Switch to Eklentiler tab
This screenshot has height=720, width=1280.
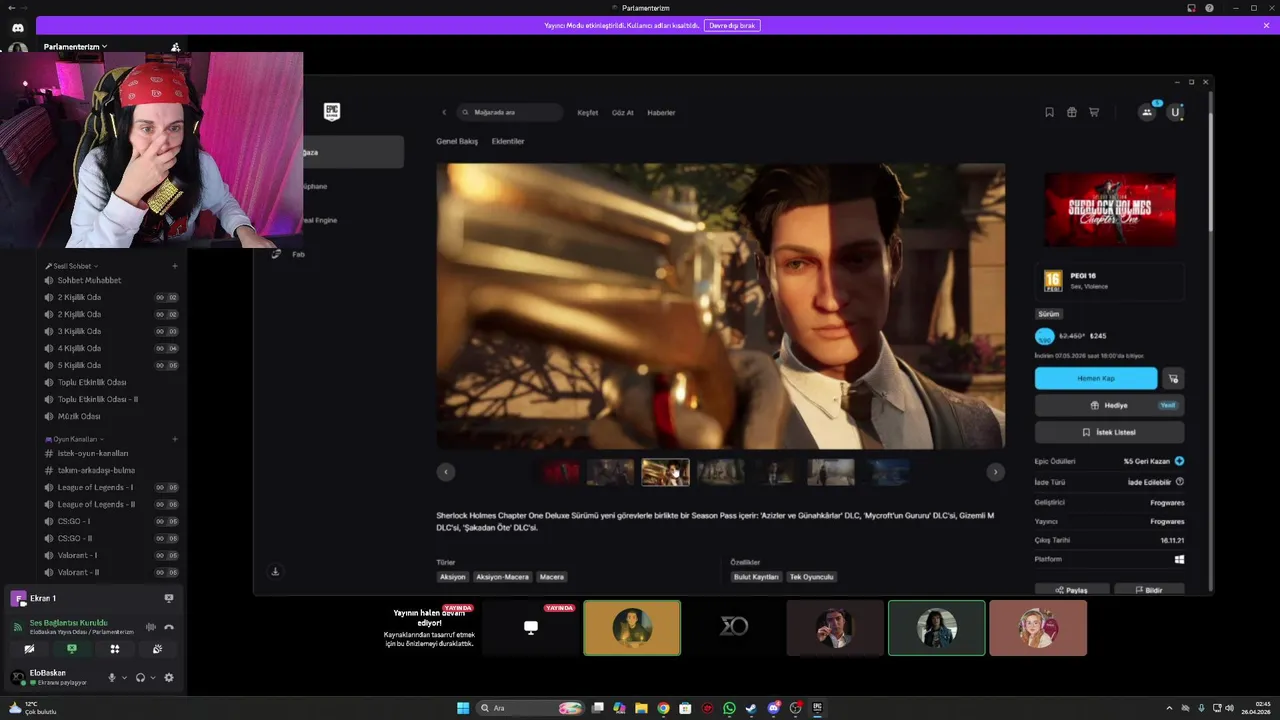508,141
